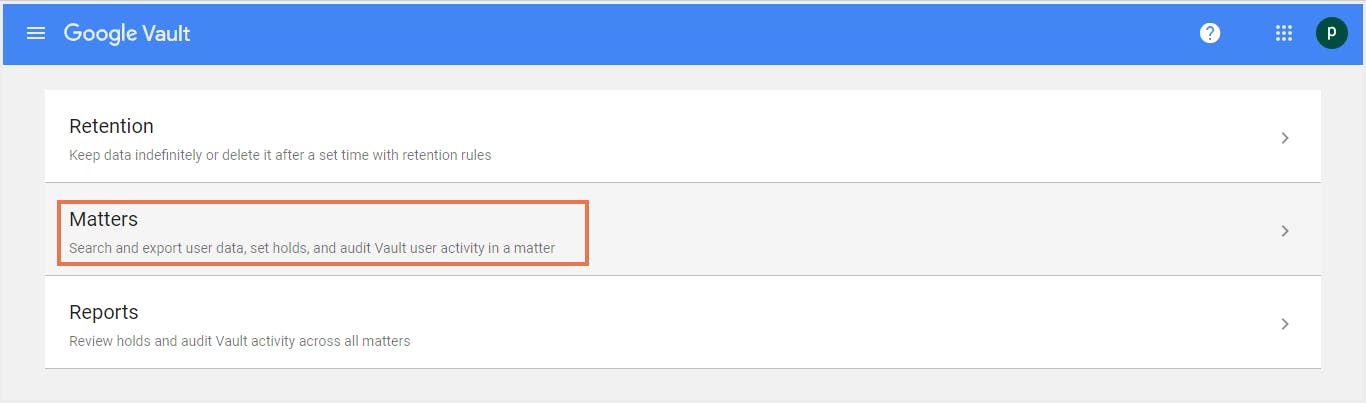Click empty space in the blue header bar
The image size is (1366, 403).
point(700,33)
